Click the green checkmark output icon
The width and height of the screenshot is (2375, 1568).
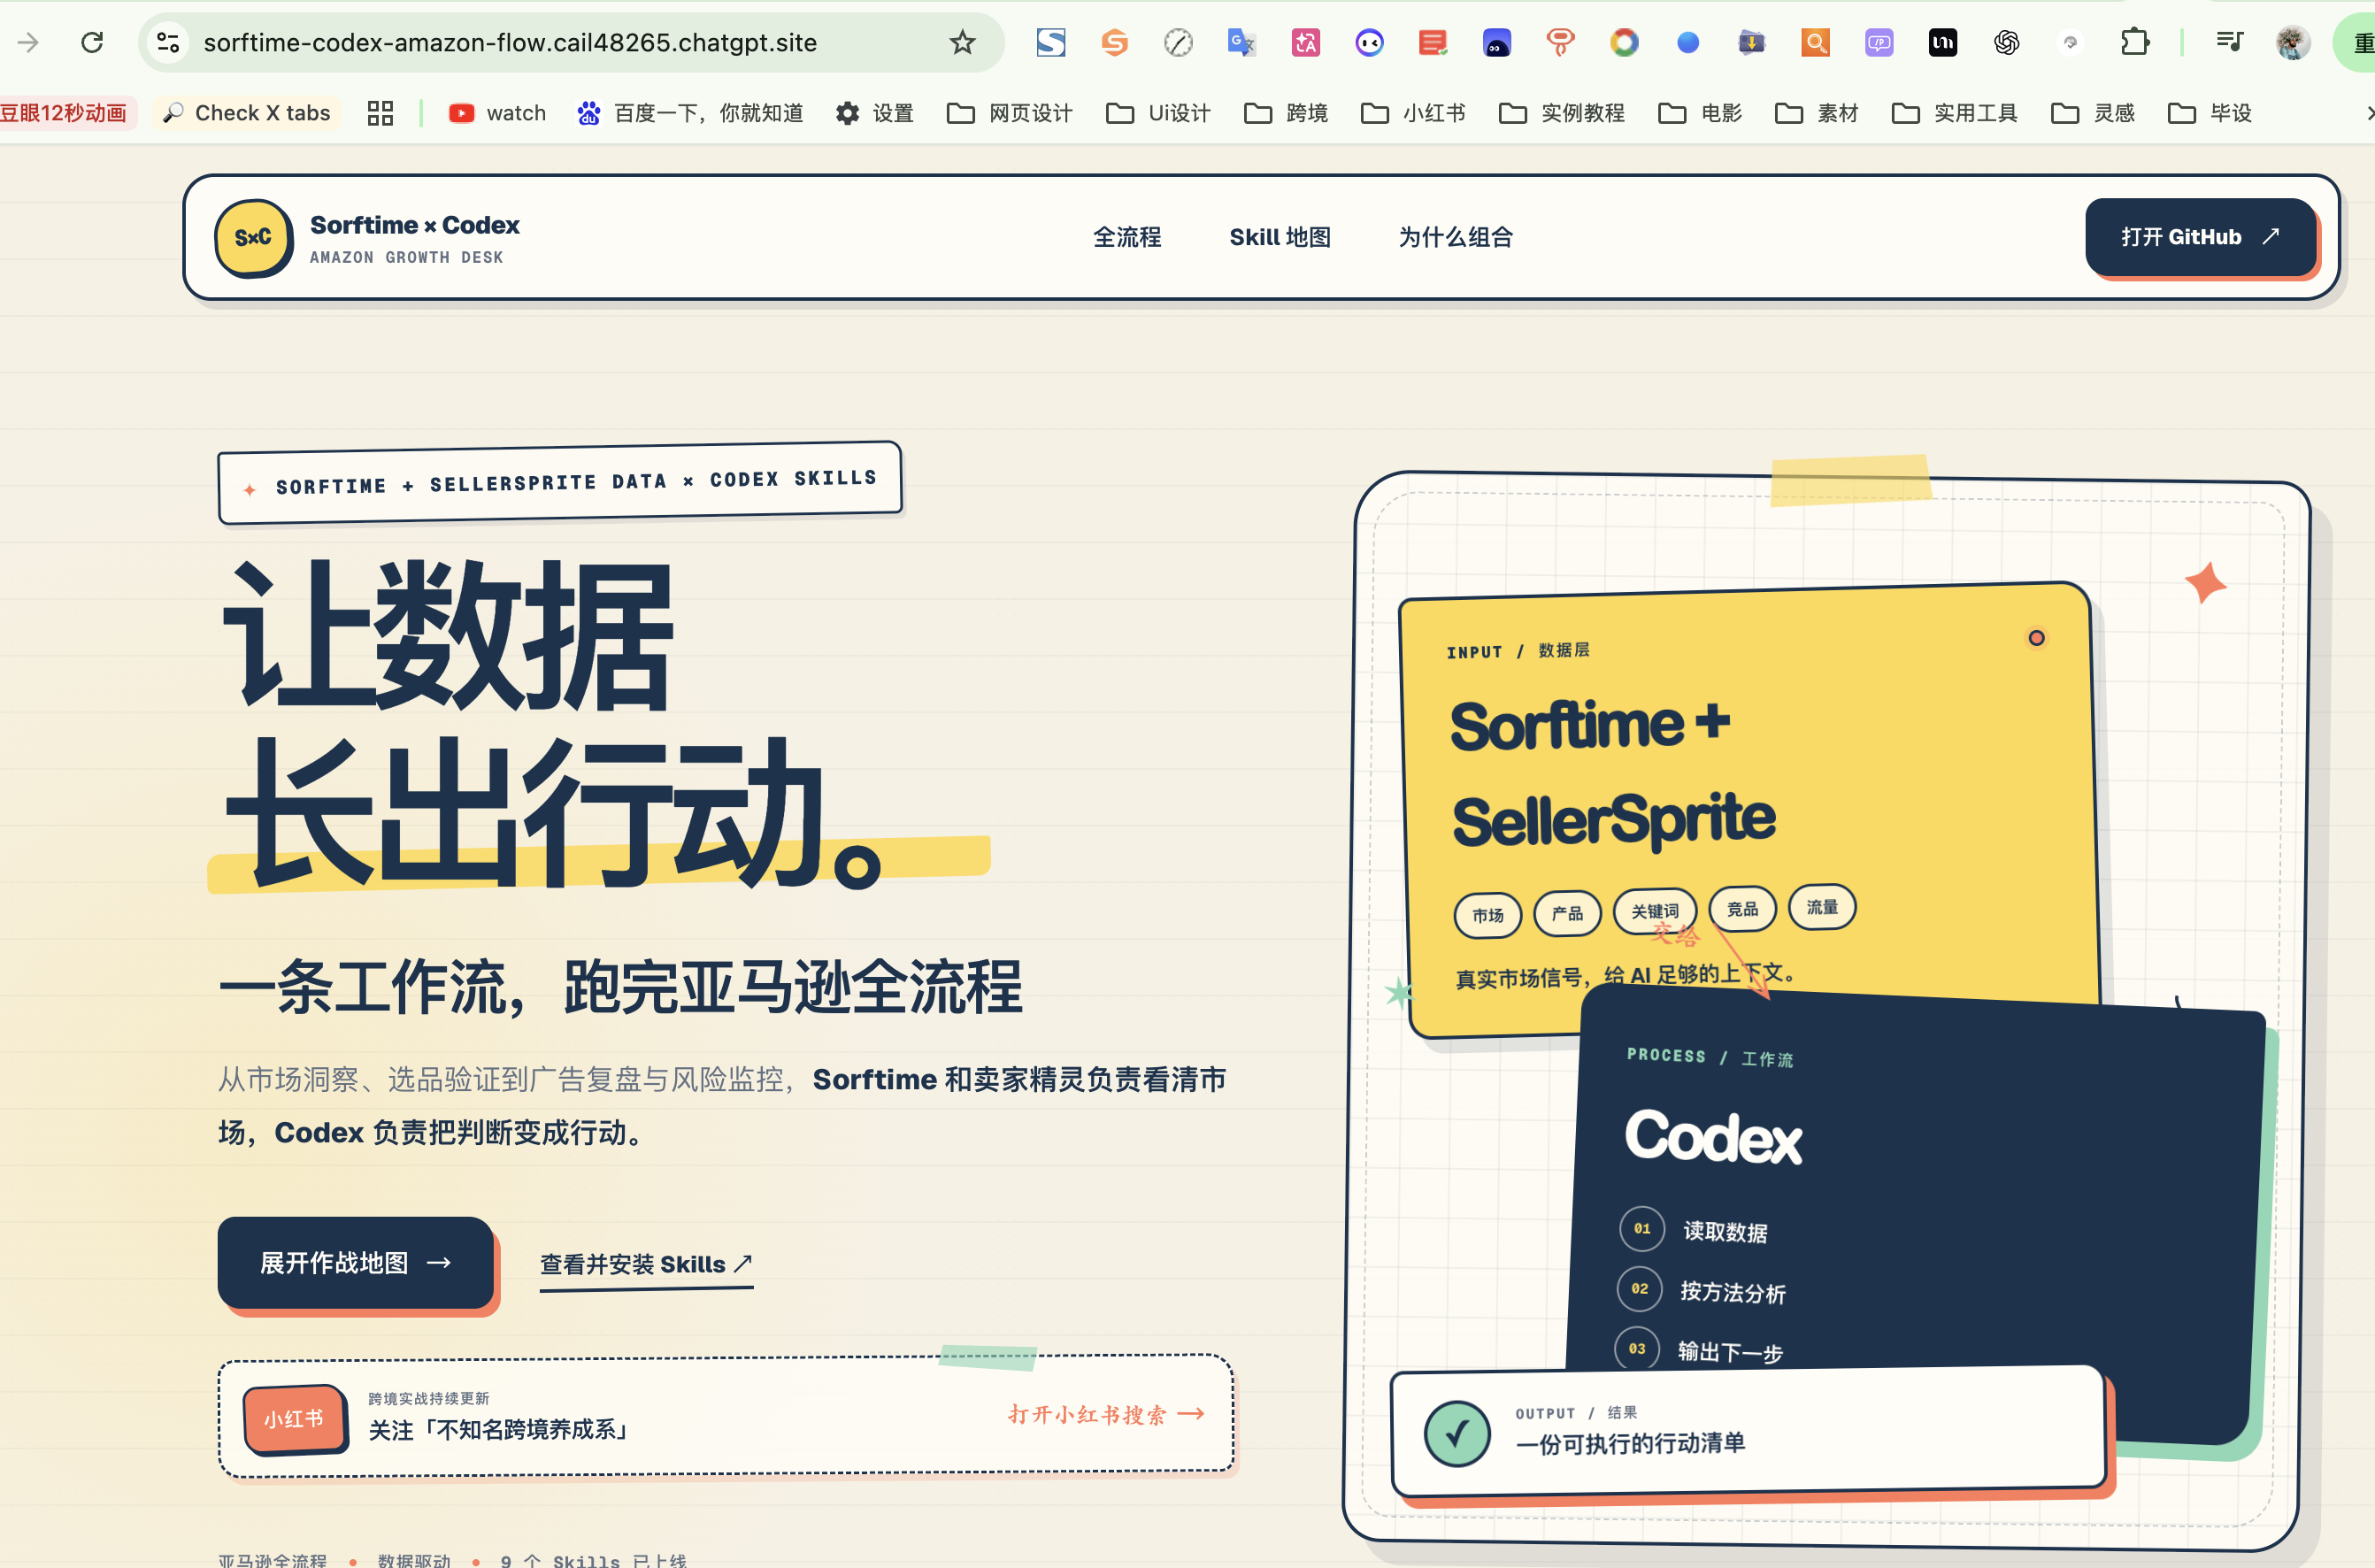point(1457,1434)
